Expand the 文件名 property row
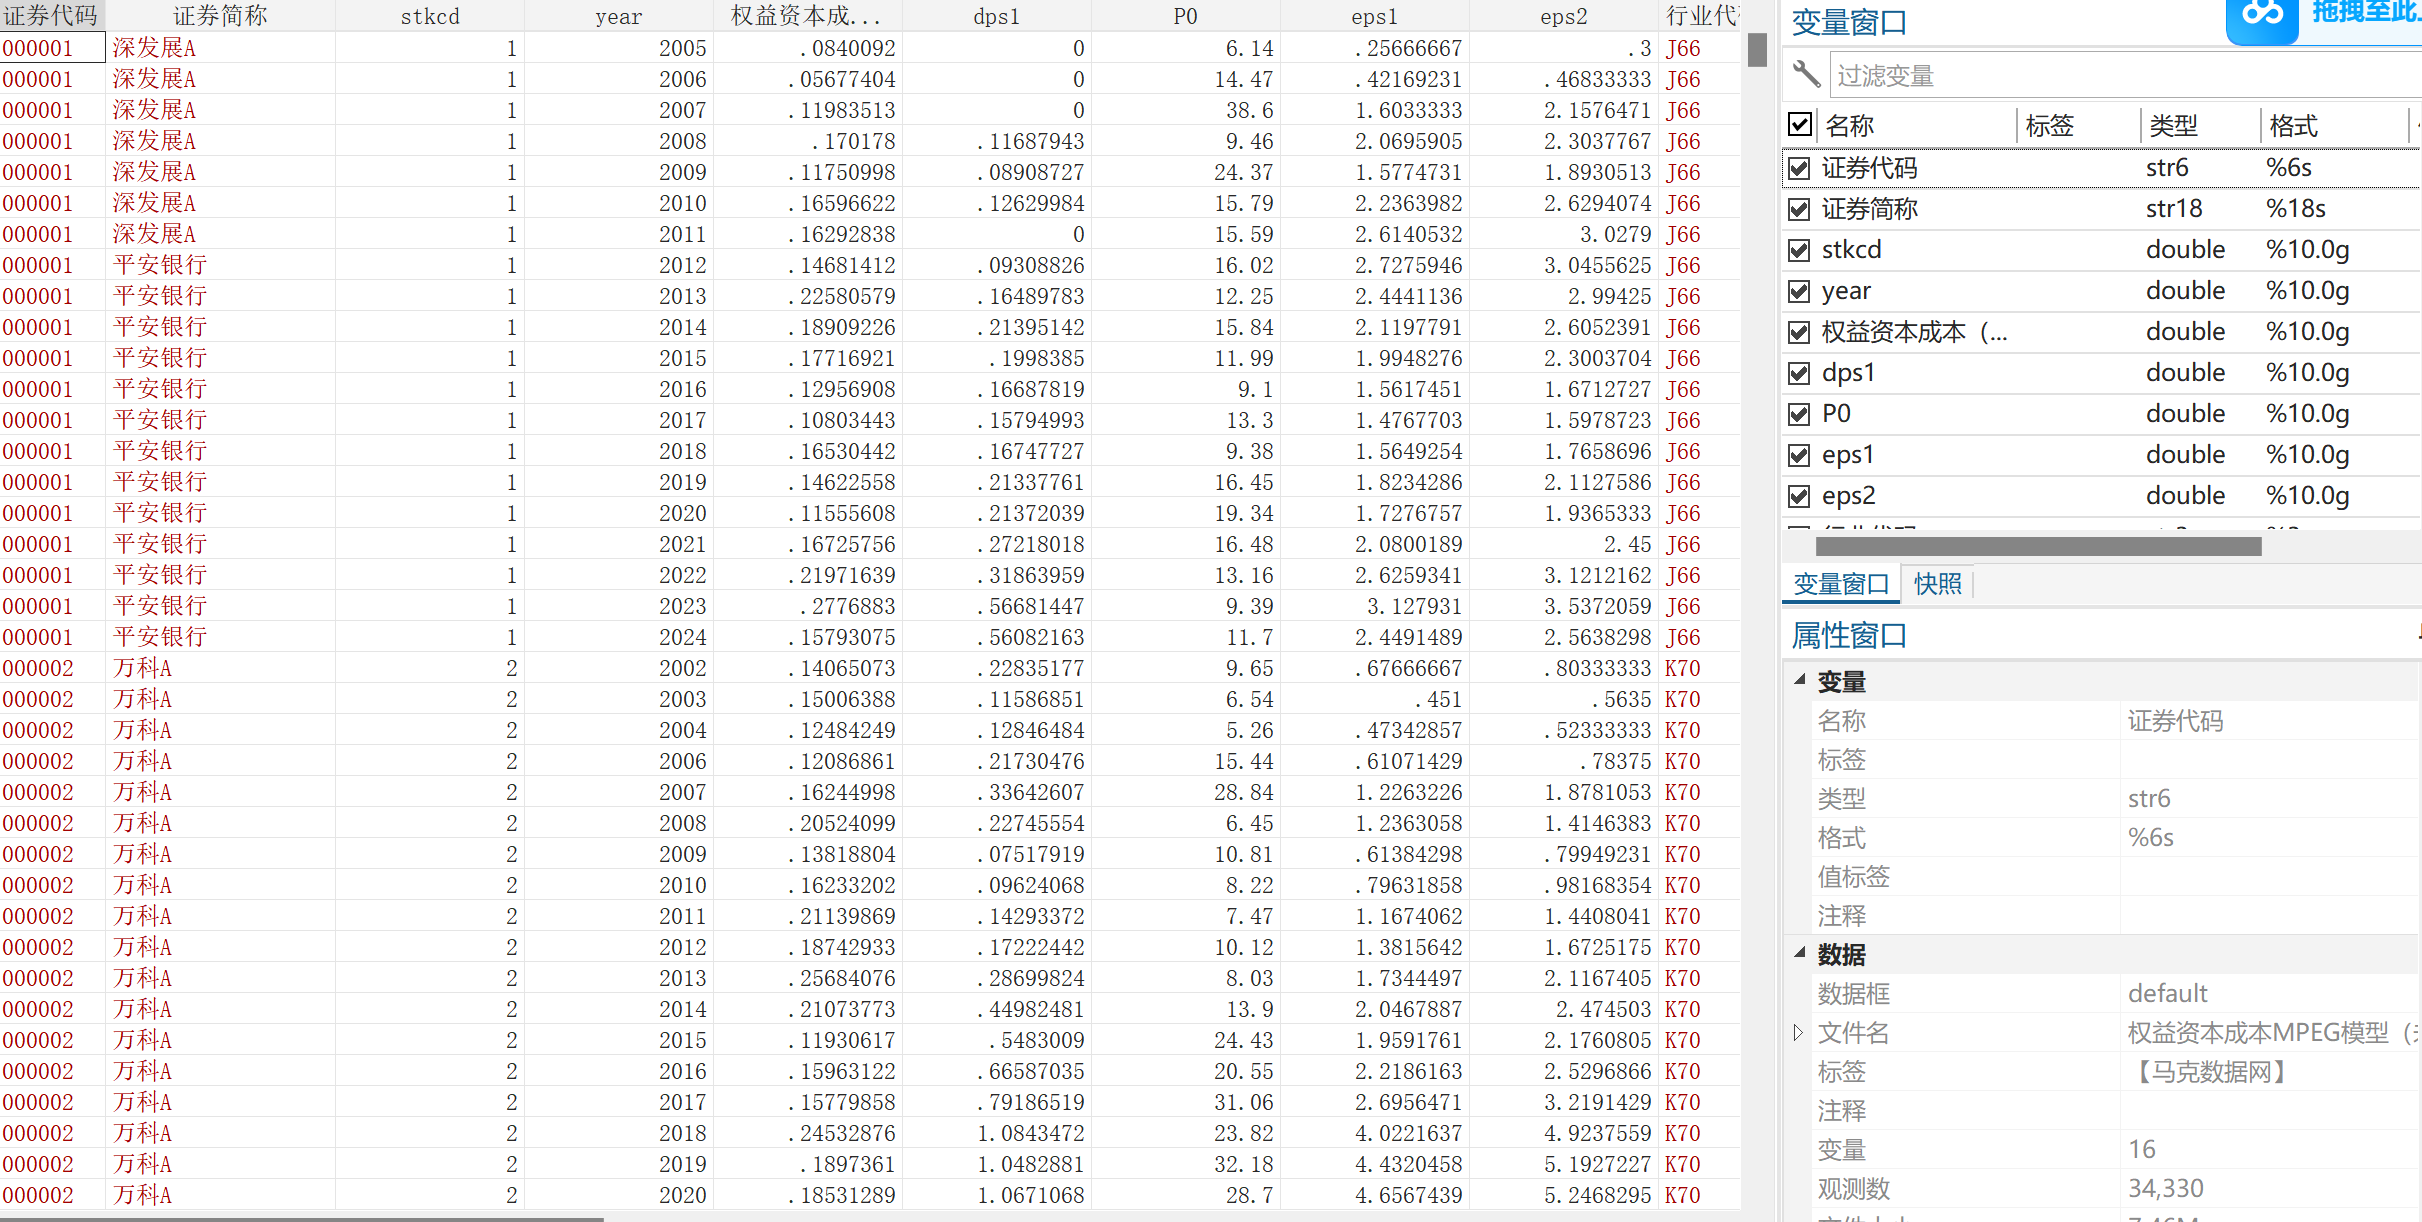Screen dimensions: 2422x1222 (x=1798, y=1032)
